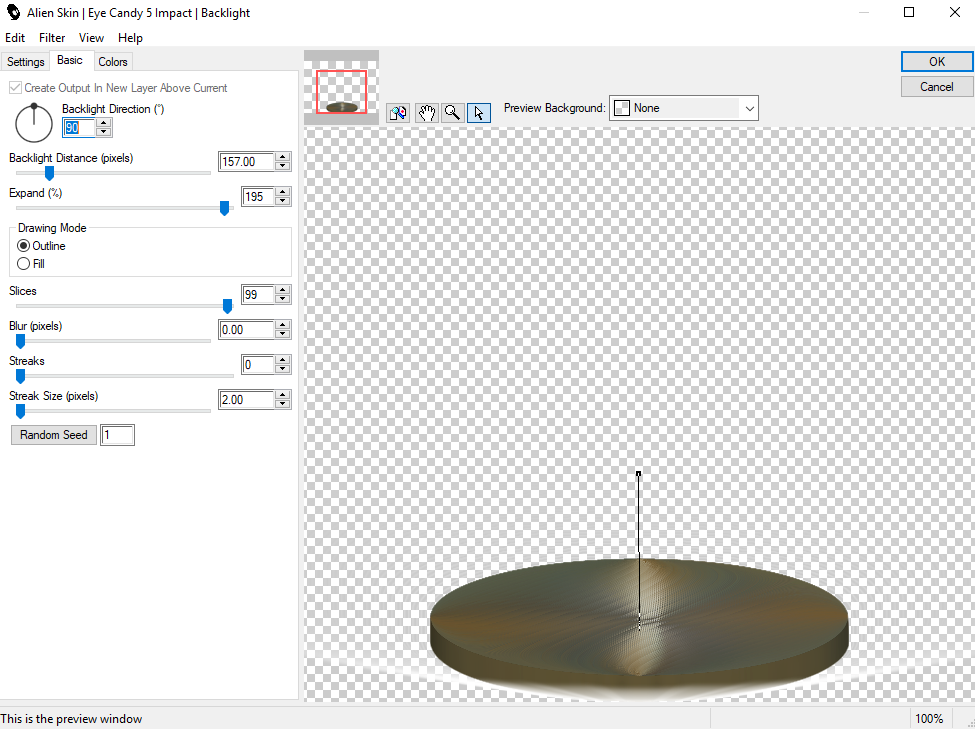Click the Random Seed button
Screen dimensions: 975x729
[x=54, y=435]
